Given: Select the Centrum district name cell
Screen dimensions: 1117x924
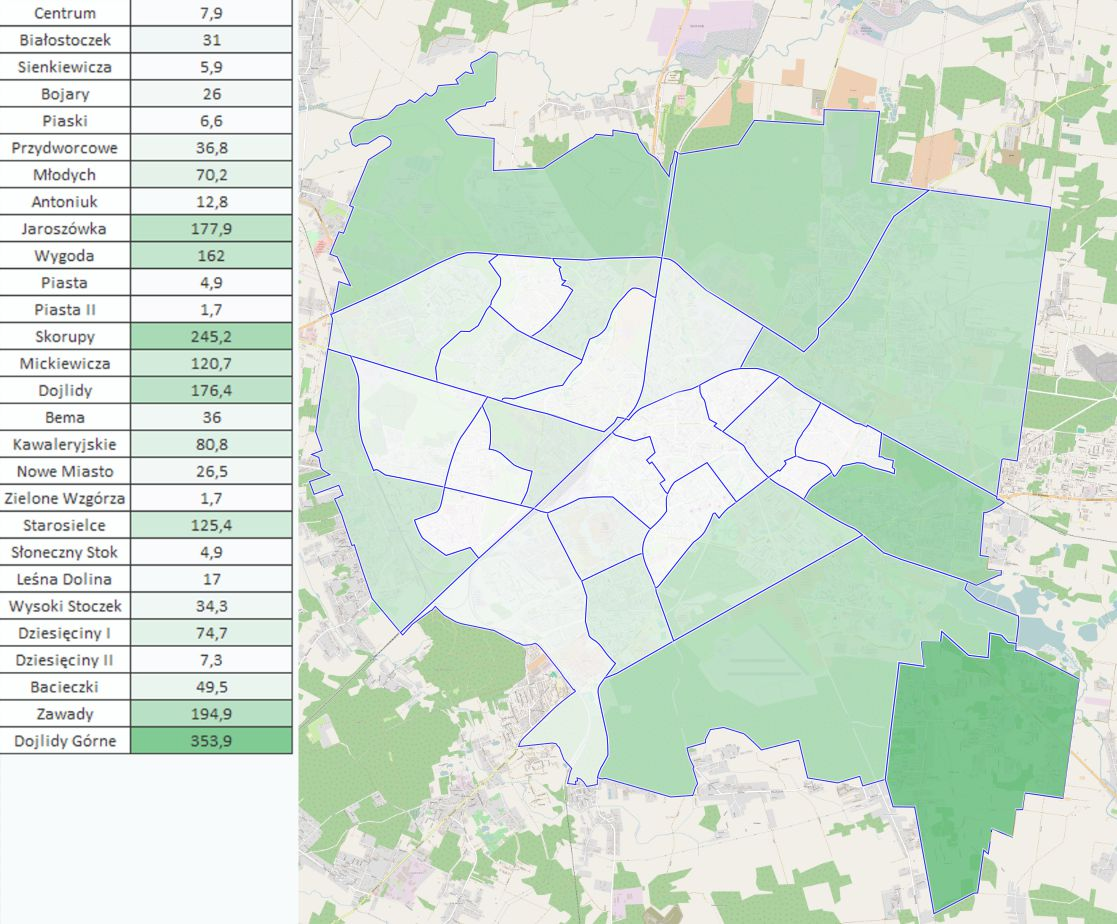Looking at the screenshot, I should (x=65, y=13).
